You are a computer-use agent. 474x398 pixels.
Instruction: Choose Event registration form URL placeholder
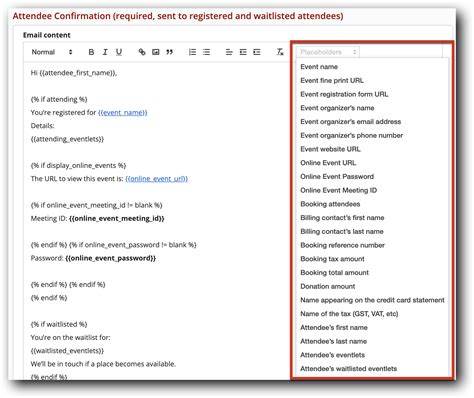[x=344, y=94]
